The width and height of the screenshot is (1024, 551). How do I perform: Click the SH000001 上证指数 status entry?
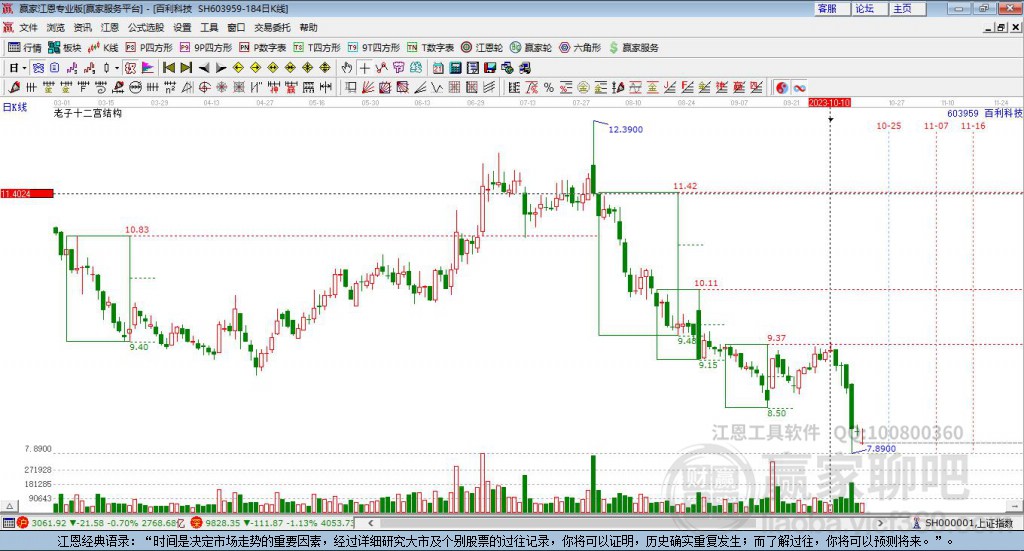963,523
